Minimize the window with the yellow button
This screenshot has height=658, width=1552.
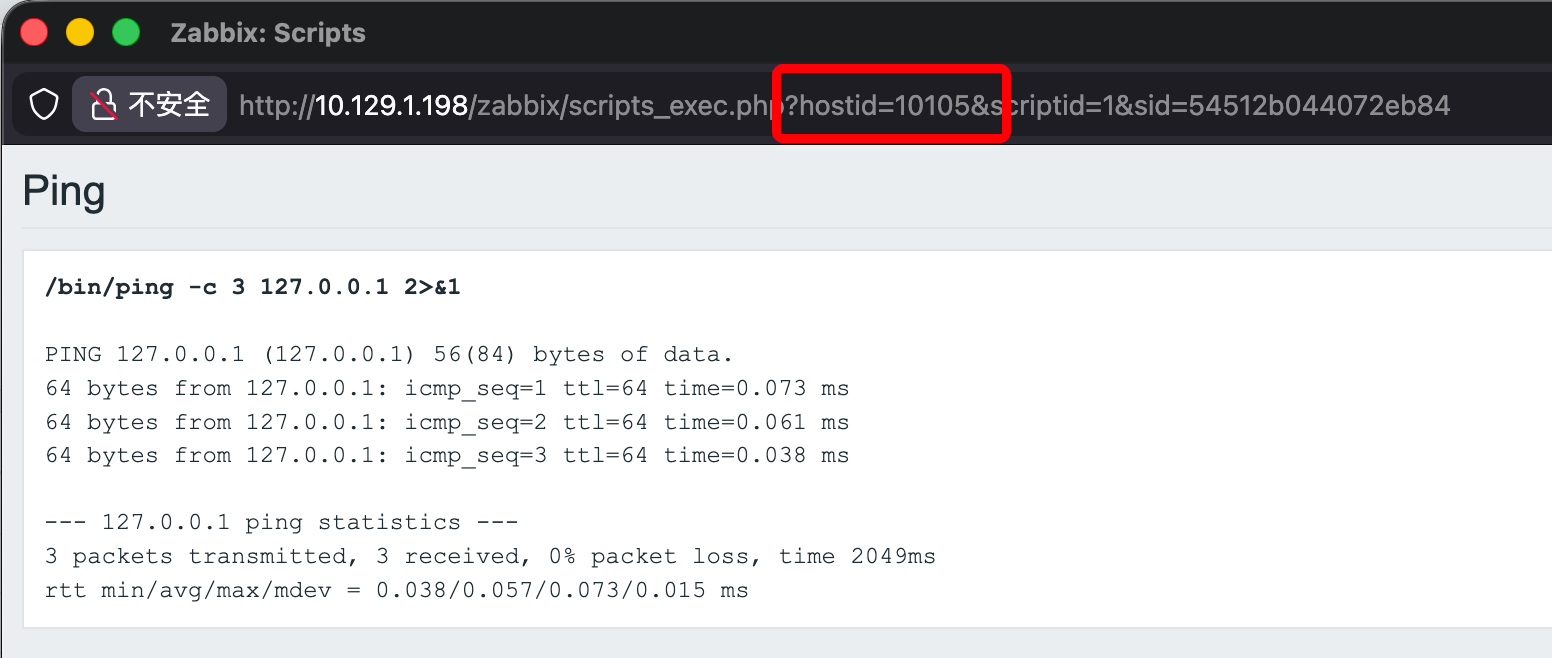coord(80,32)
